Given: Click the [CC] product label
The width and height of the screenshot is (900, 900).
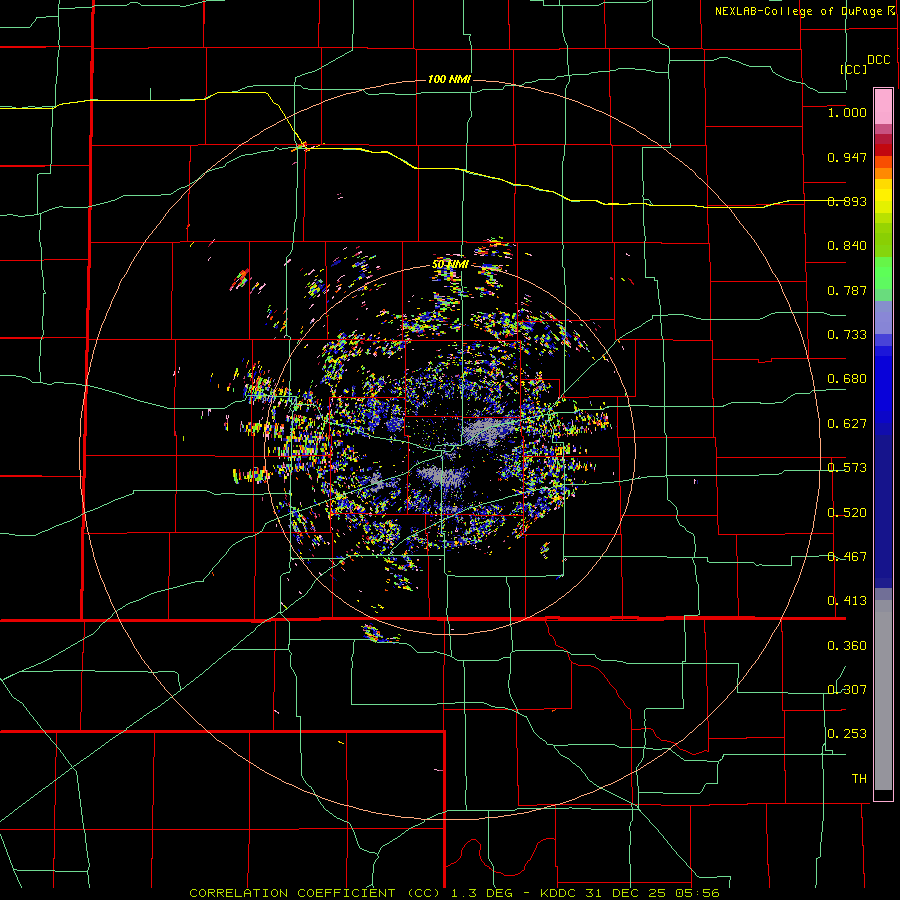Looking at the screenshot, I should click(x=854, y=69).
